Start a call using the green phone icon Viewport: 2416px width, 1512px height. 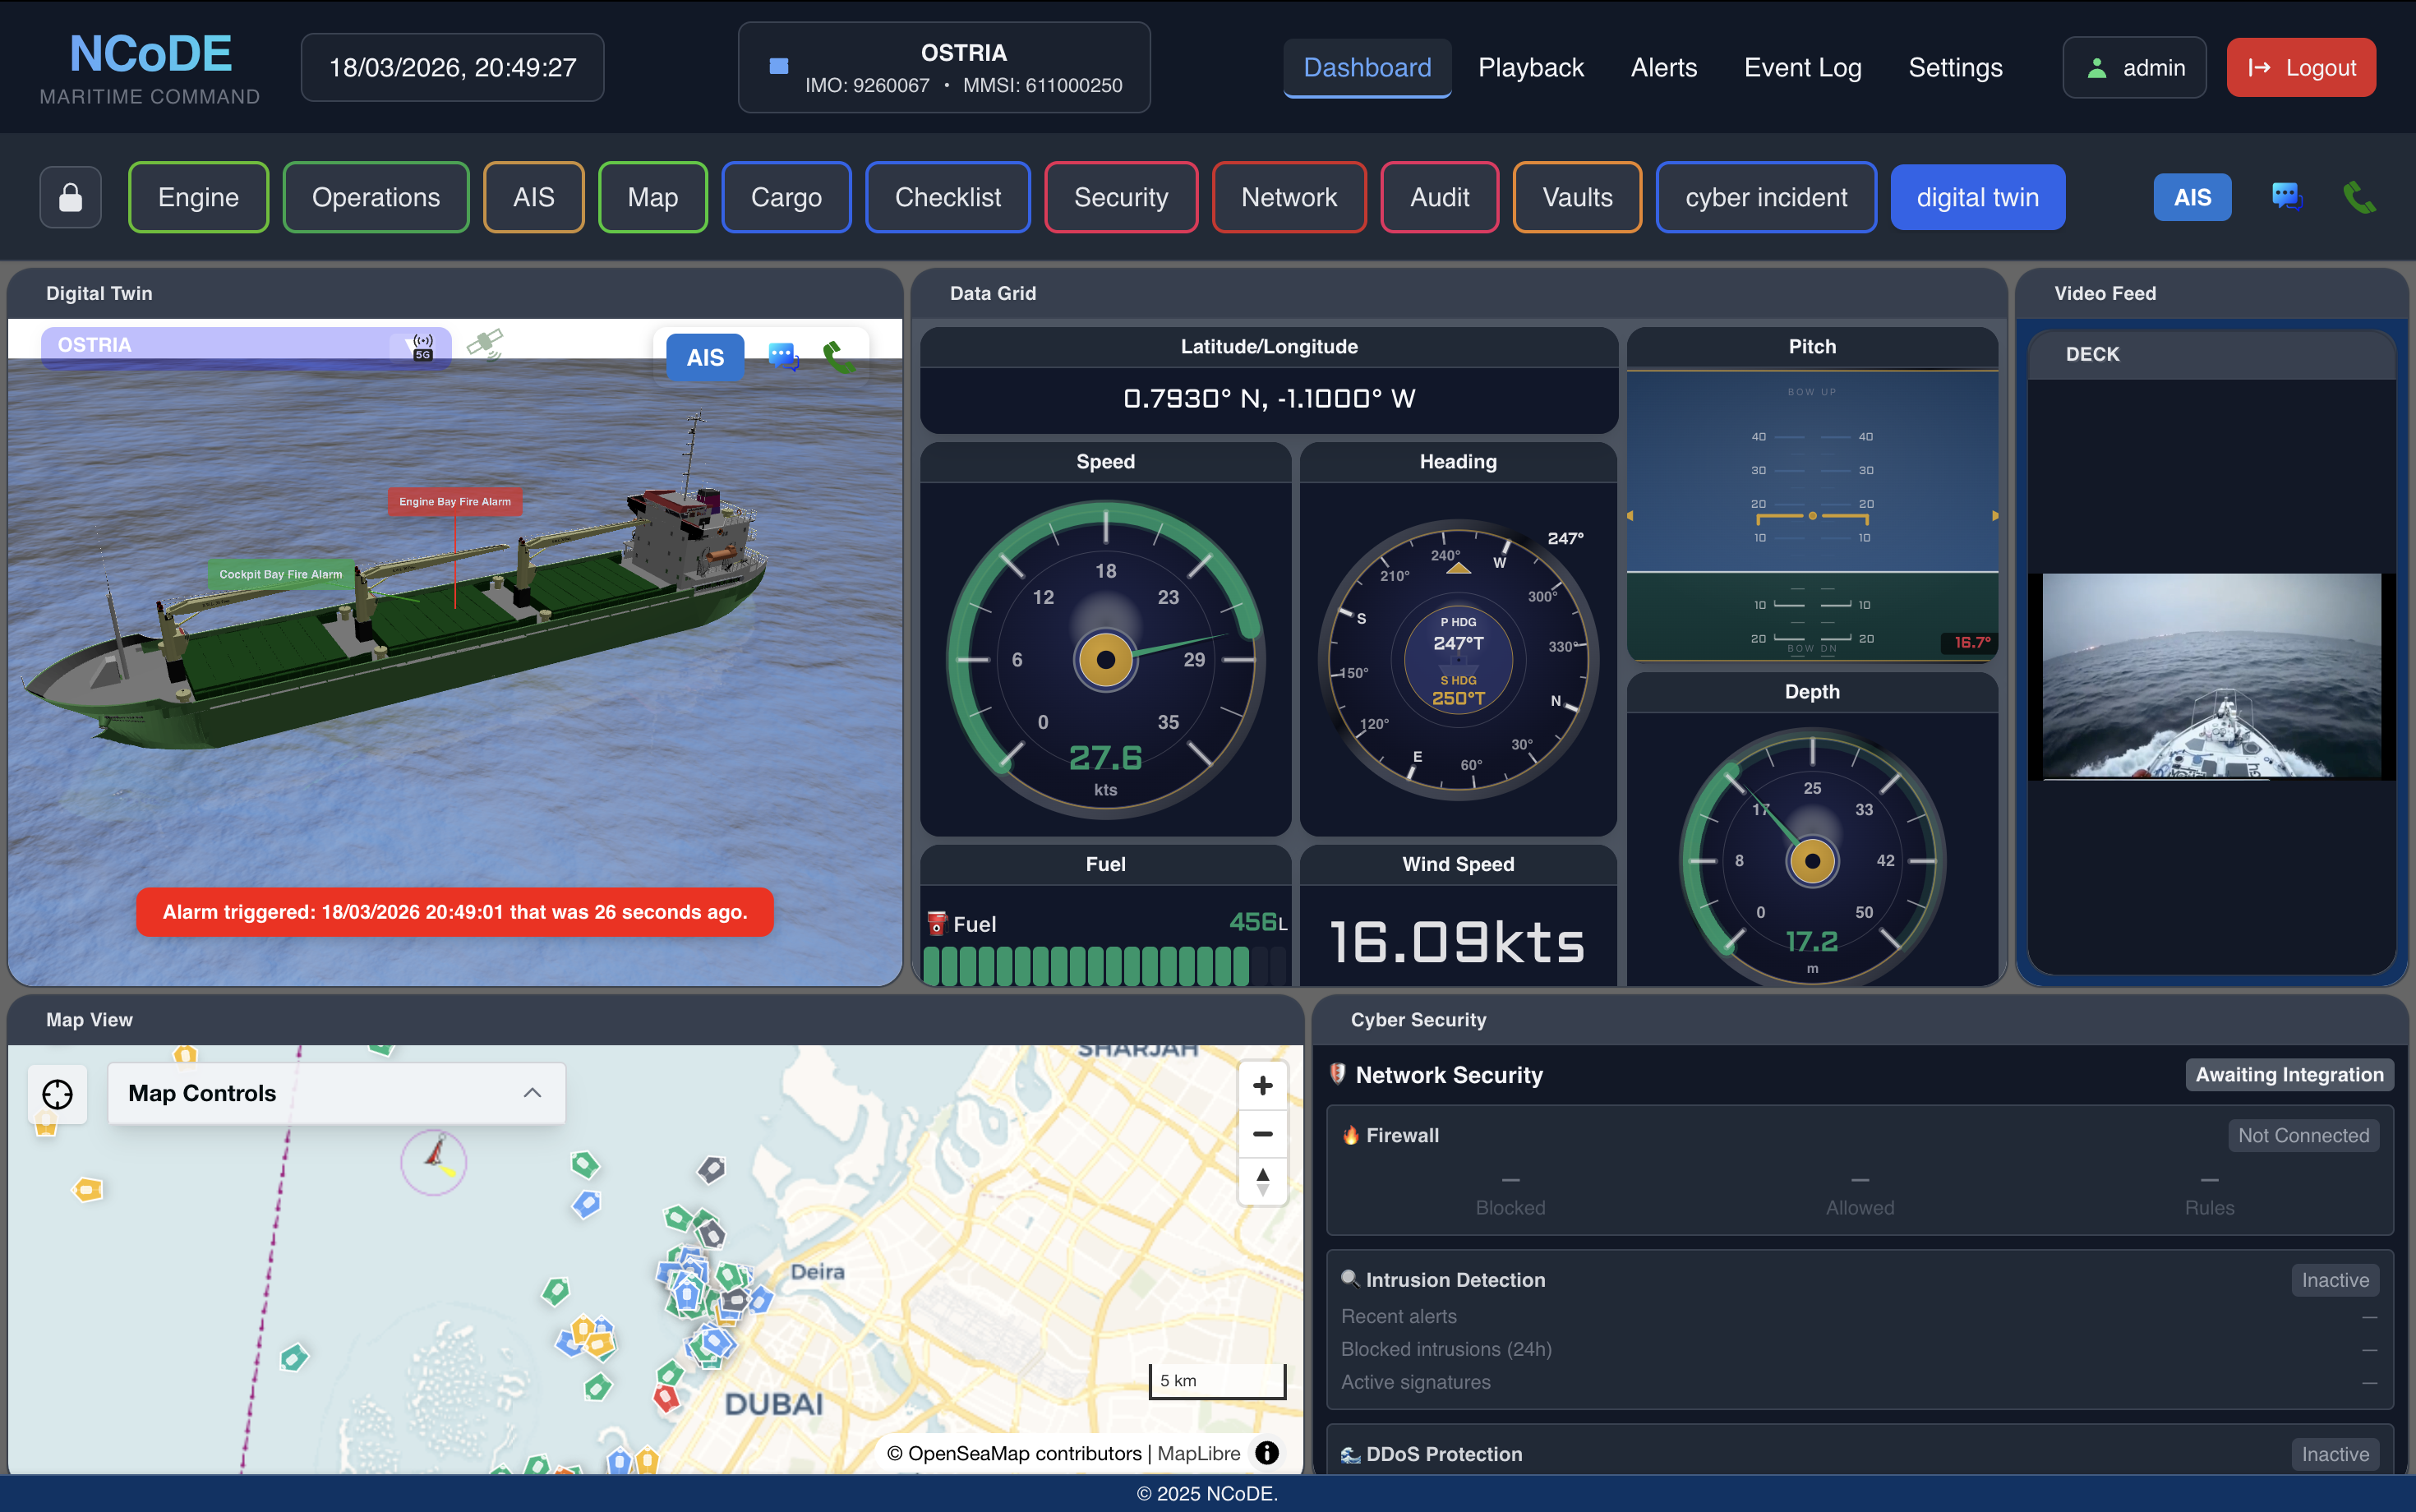click(2360, 197)
